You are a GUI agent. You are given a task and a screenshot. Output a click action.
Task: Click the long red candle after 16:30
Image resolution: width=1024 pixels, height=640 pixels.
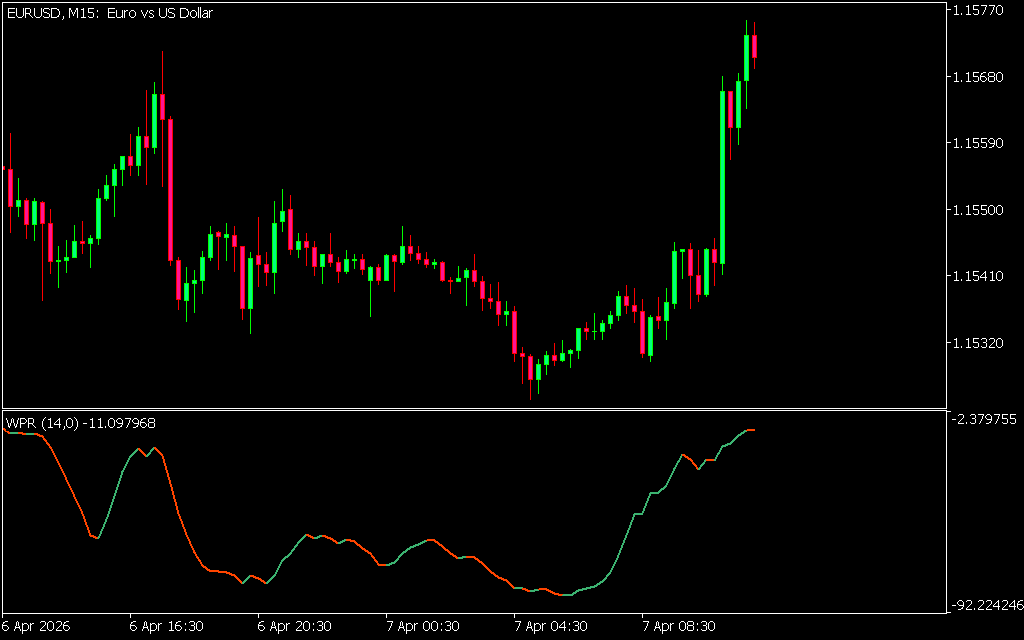pyautogui.click(x=171, y=190)
